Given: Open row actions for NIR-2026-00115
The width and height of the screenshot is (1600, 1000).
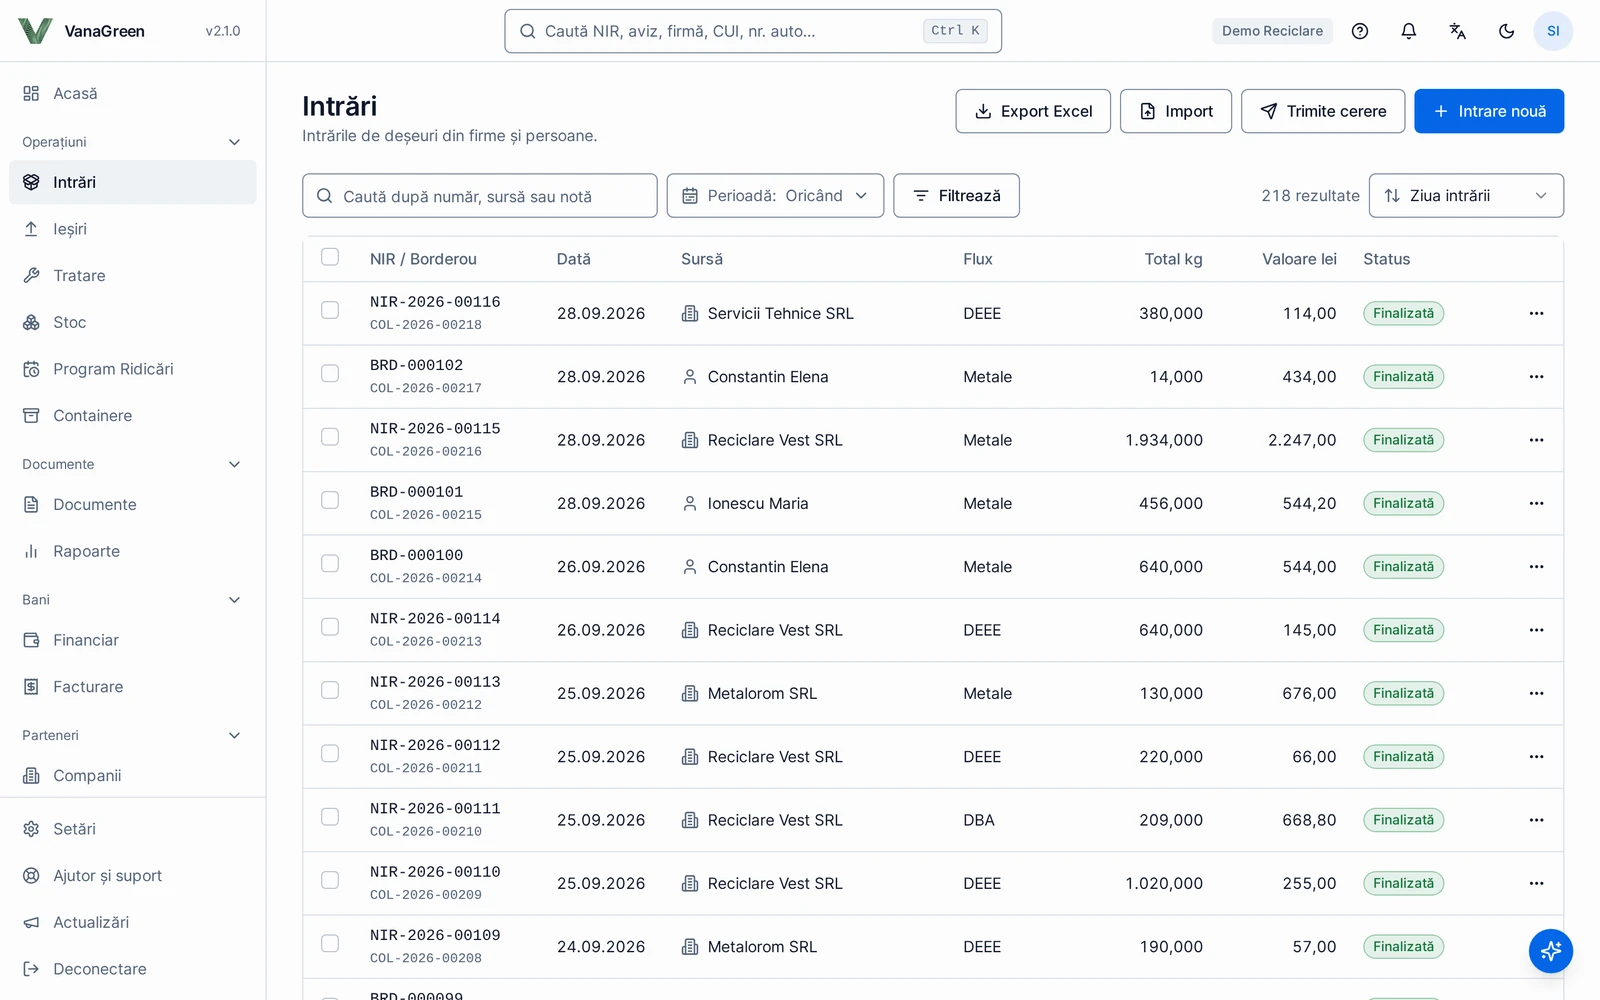Looking at the screenshot, I should (x=1537, y=440).
